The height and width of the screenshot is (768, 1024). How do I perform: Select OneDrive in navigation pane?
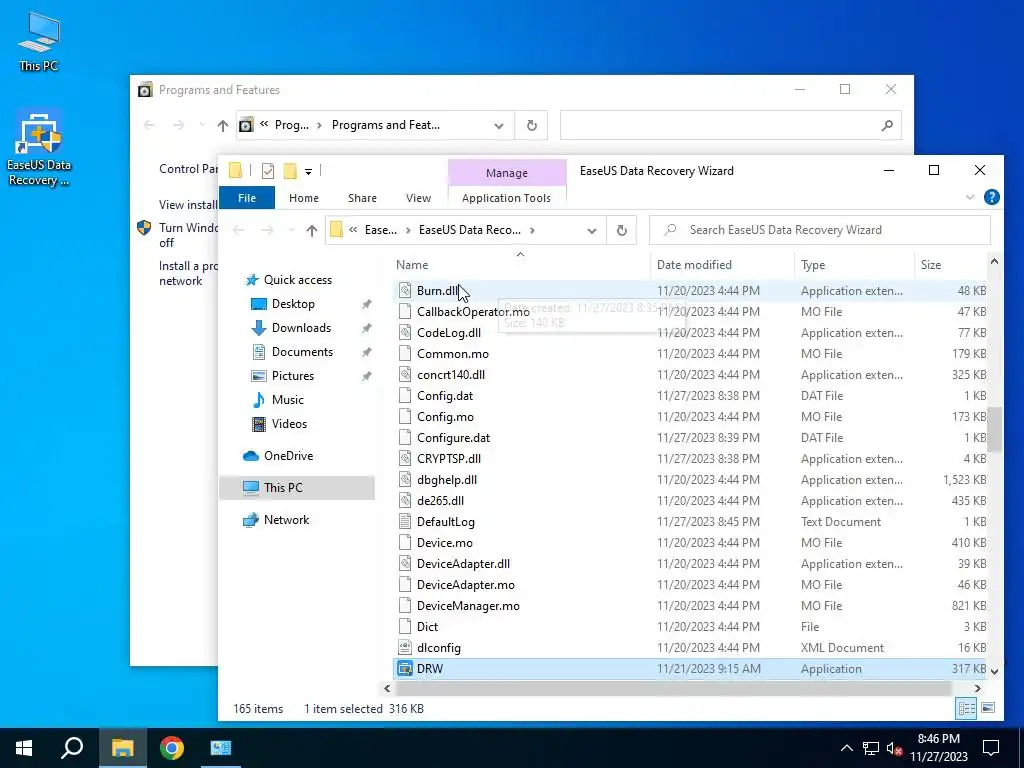pos(288,456)
